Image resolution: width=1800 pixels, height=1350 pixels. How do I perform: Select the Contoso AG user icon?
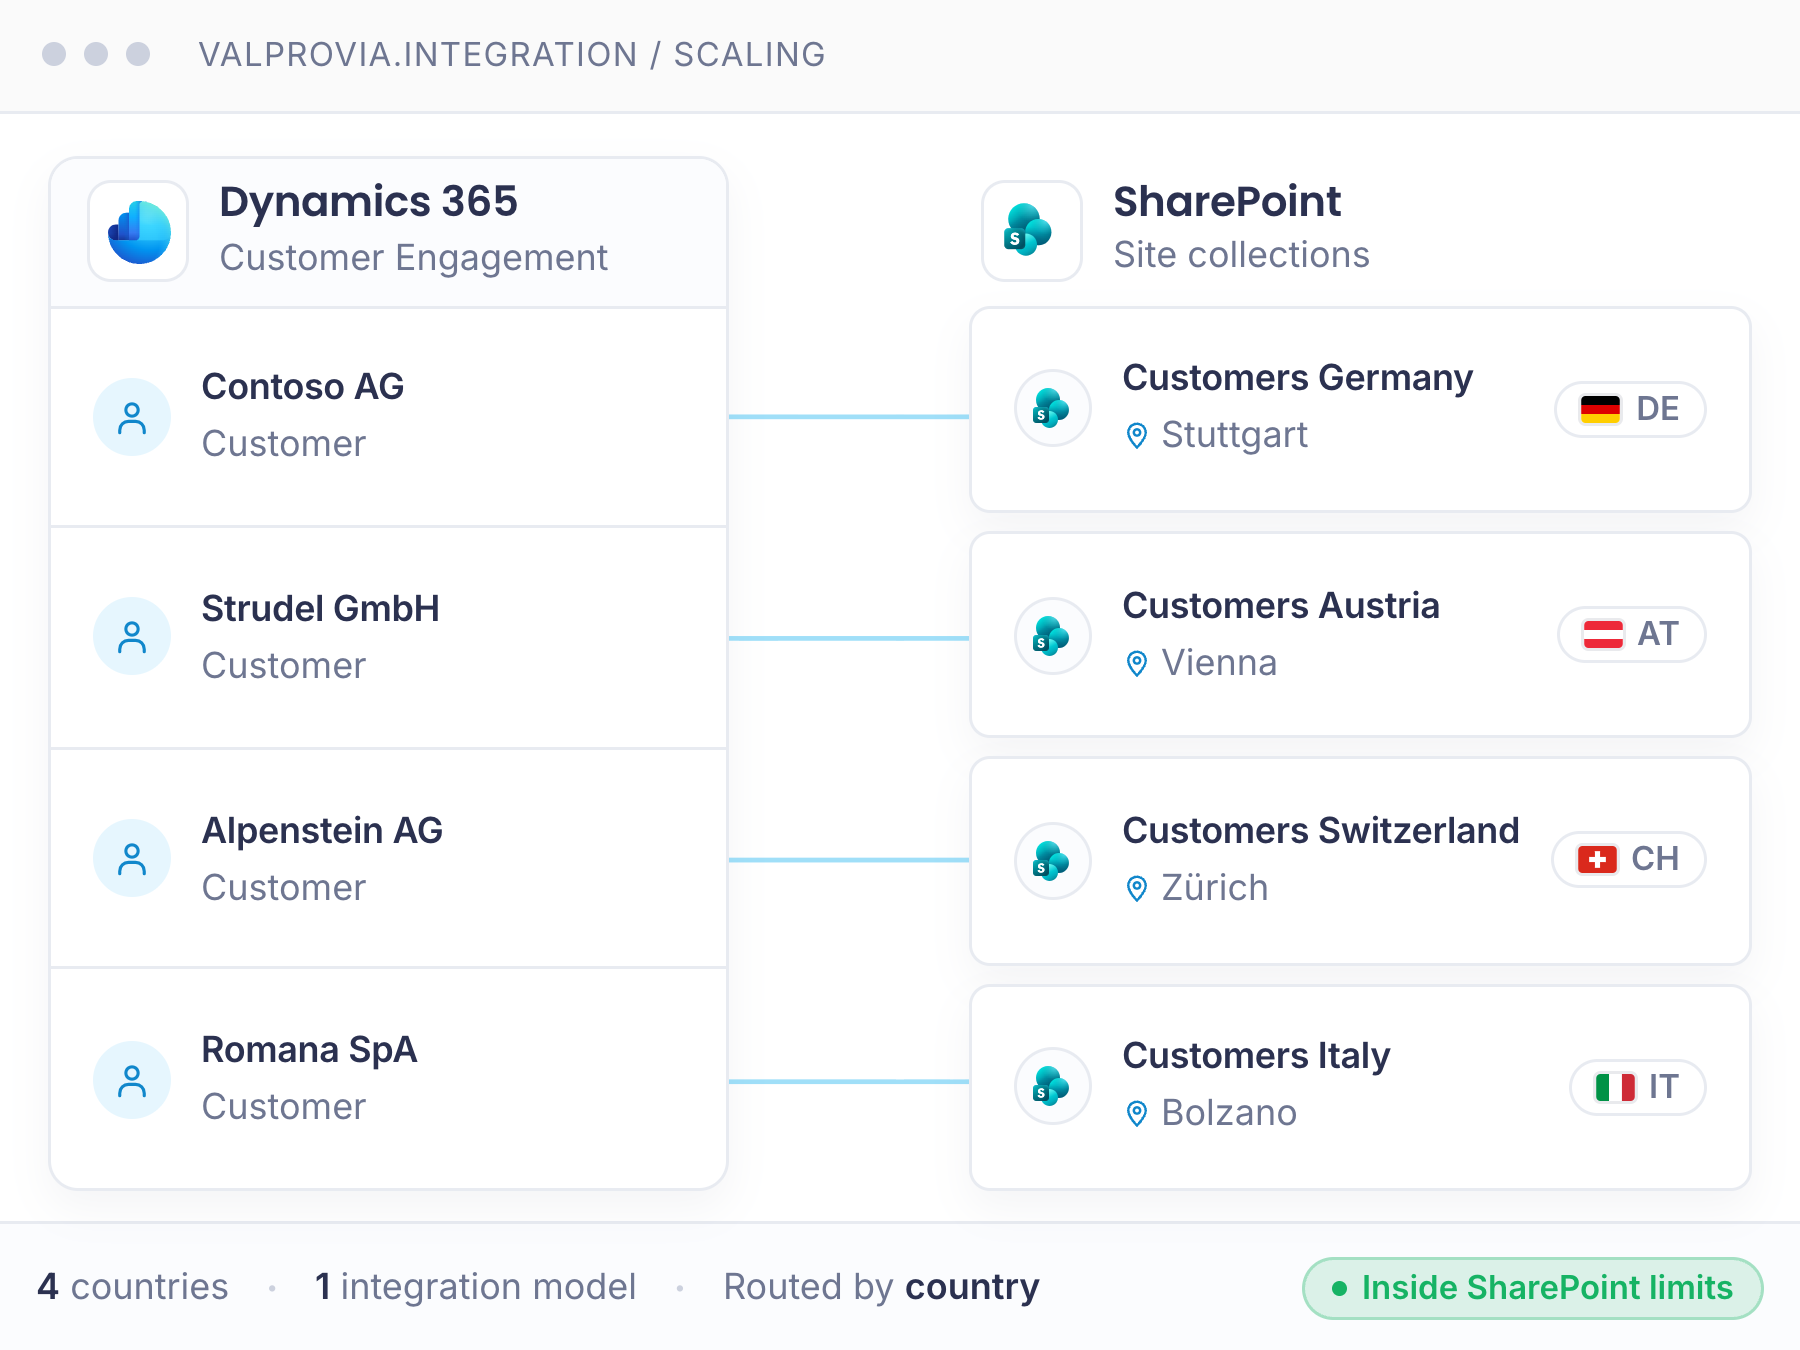(132, 417)
